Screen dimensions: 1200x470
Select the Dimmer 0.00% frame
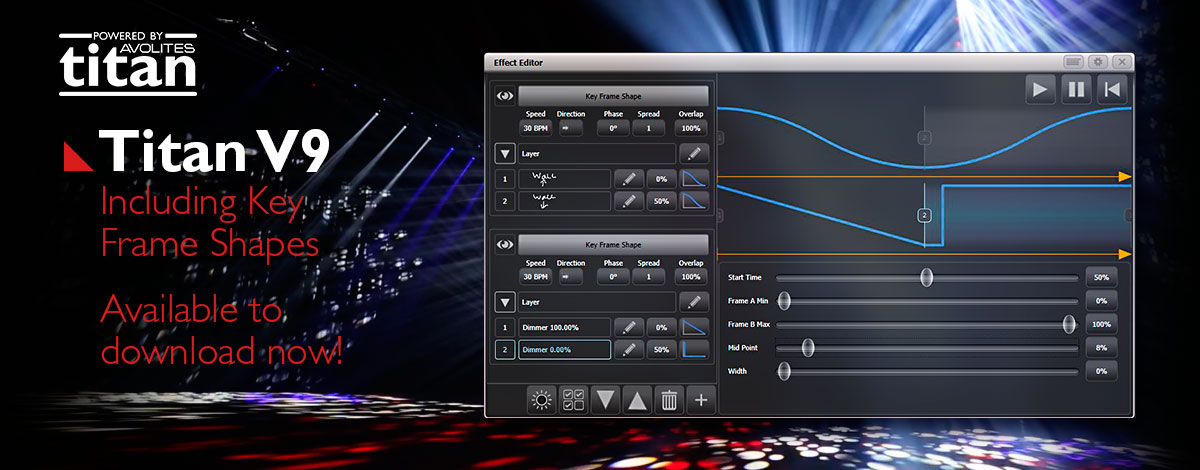point(564,349)
